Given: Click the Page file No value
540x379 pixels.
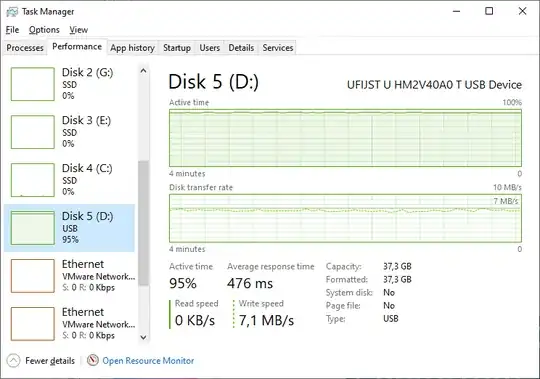Looking at the screenshot, I should (389, 306).
